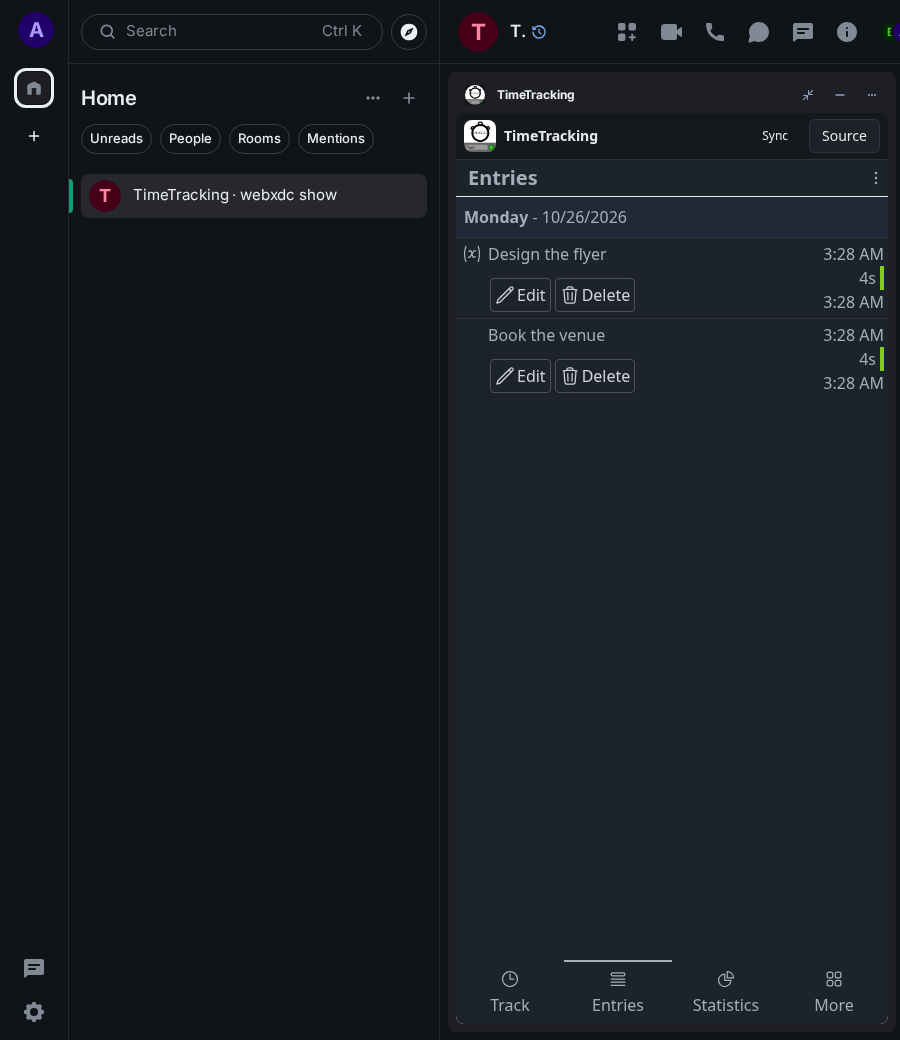Click the Book the venue entry title
Viewport: 900px width, 1040px height.
[546, 335]
